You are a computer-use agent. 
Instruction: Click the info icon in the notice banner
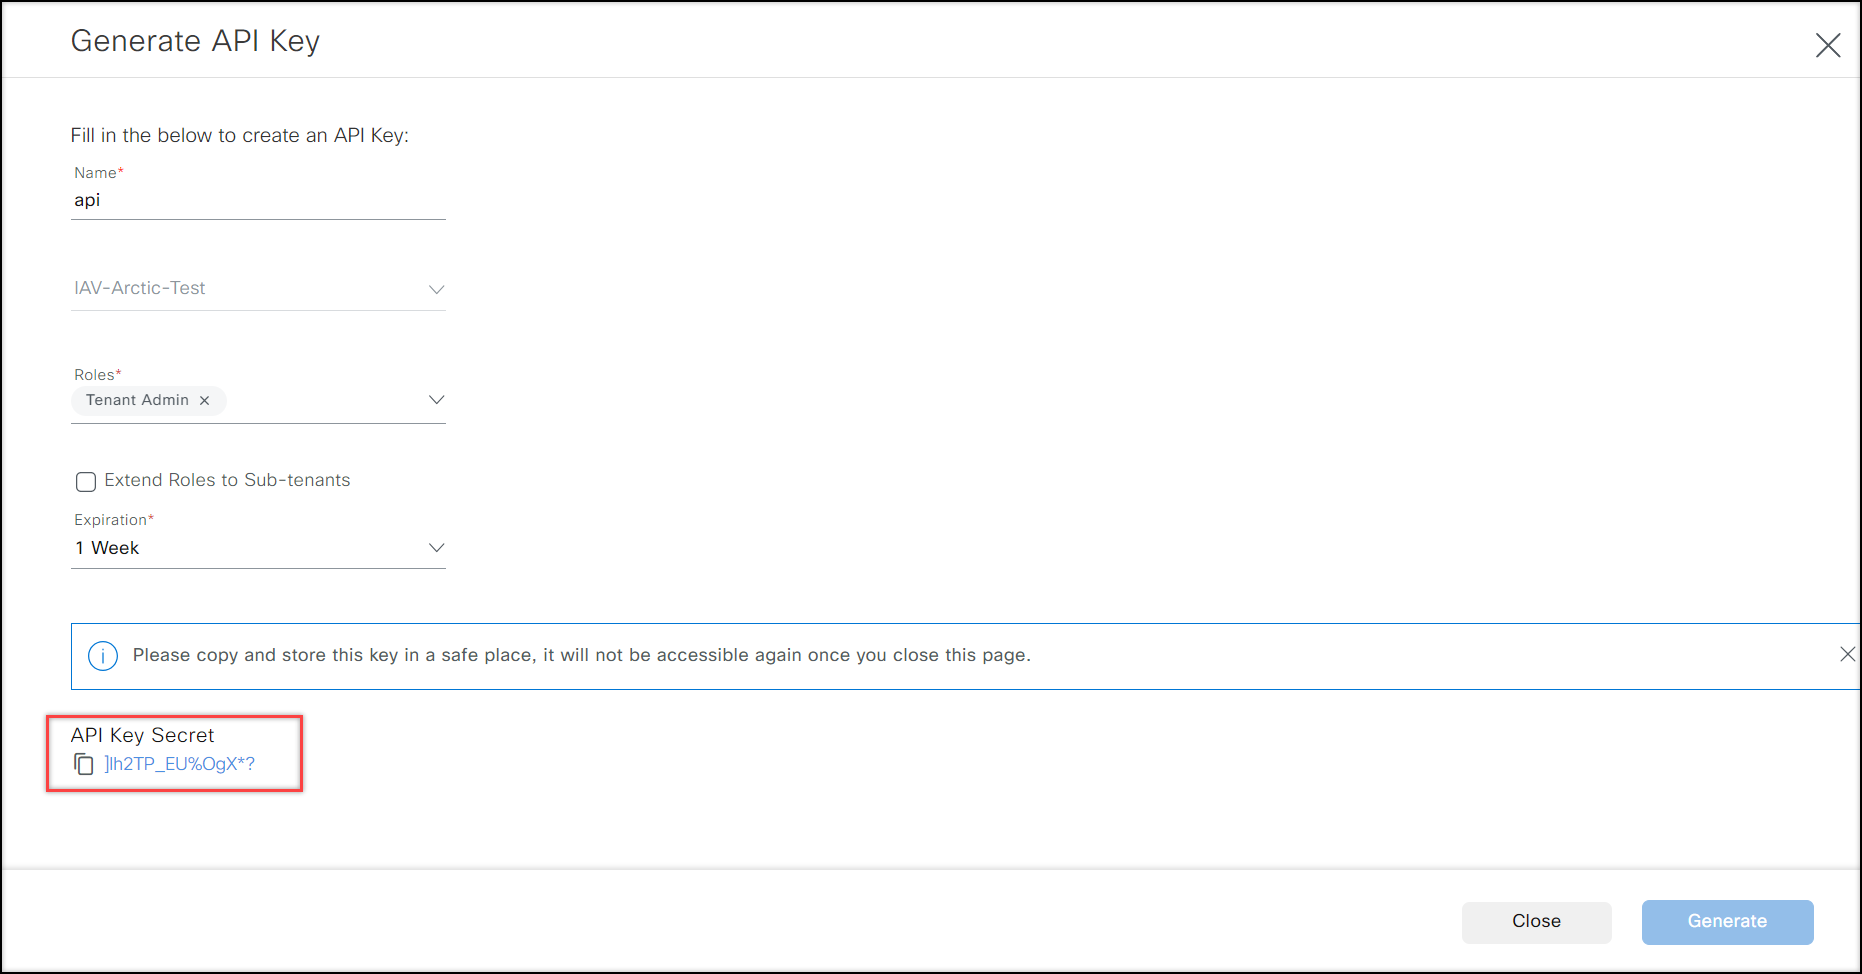[103, 656]
